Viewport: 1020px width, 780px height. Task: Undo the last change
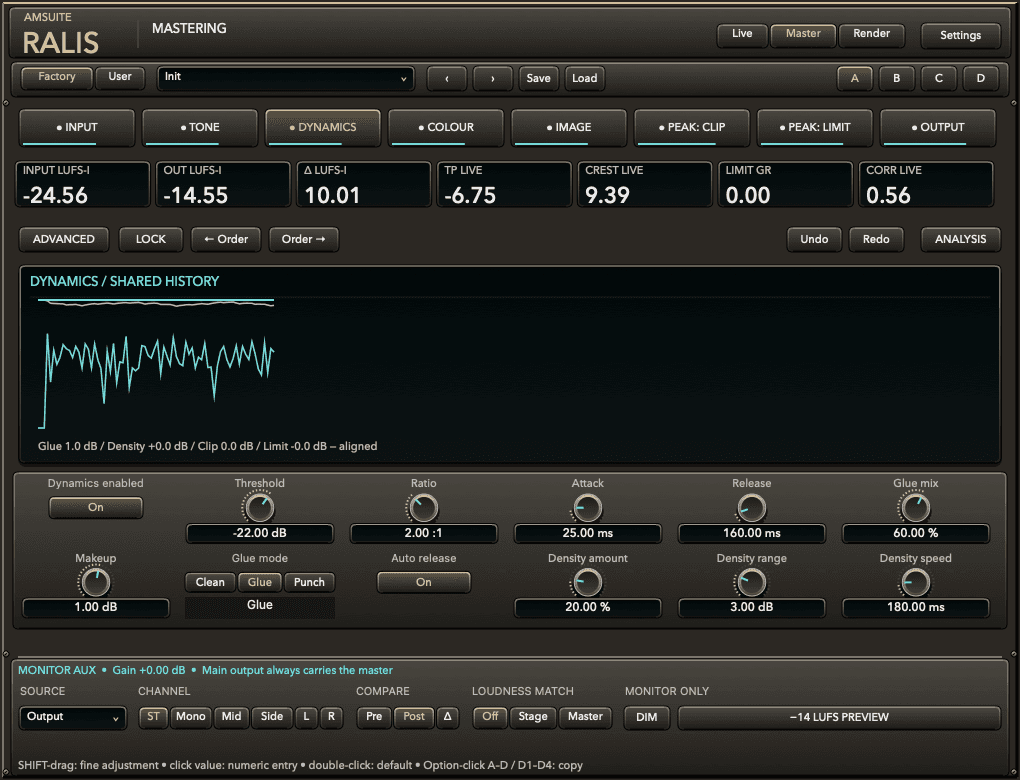pyautogui.click(x=814, y=239)
